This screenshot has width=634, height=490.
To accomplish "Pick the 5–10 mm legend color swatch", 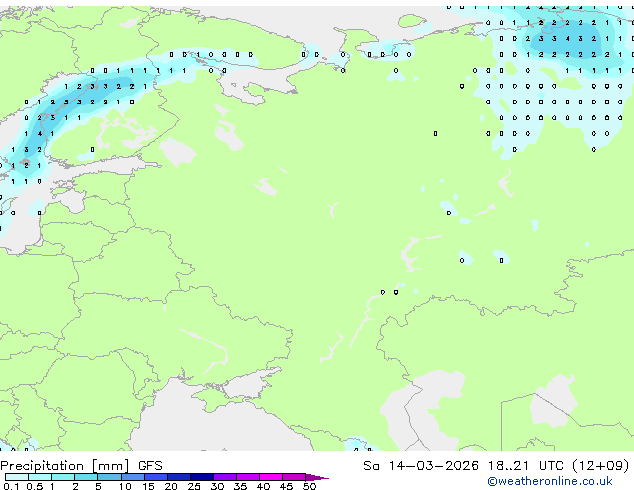I will [110, 477].
